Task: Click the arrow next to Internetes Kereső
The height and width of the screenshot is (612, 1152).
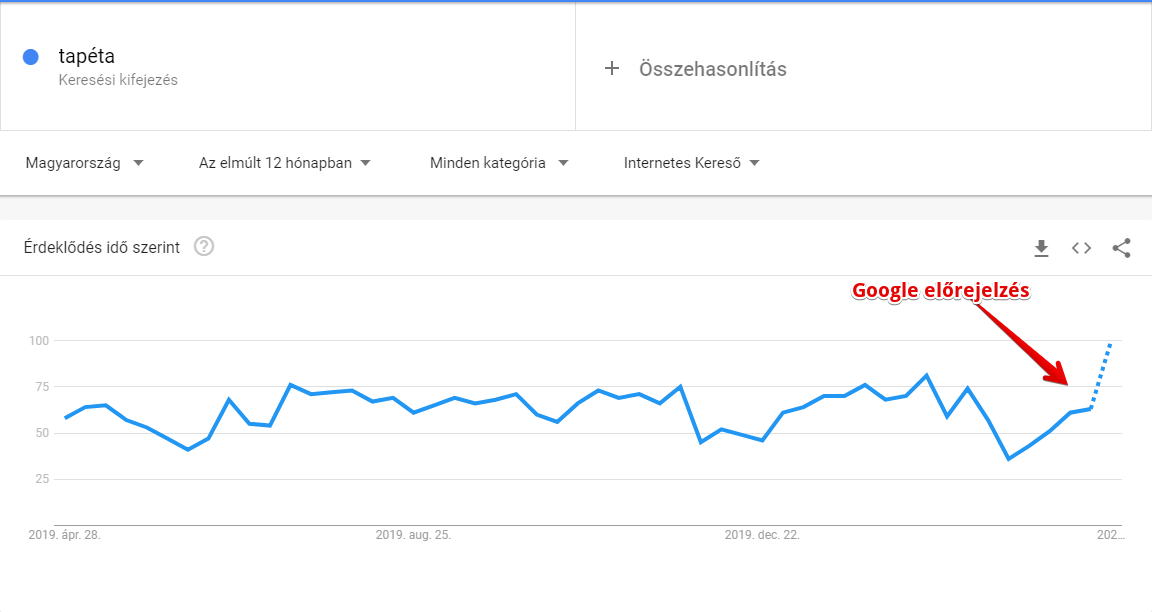Action: (754, 163)
